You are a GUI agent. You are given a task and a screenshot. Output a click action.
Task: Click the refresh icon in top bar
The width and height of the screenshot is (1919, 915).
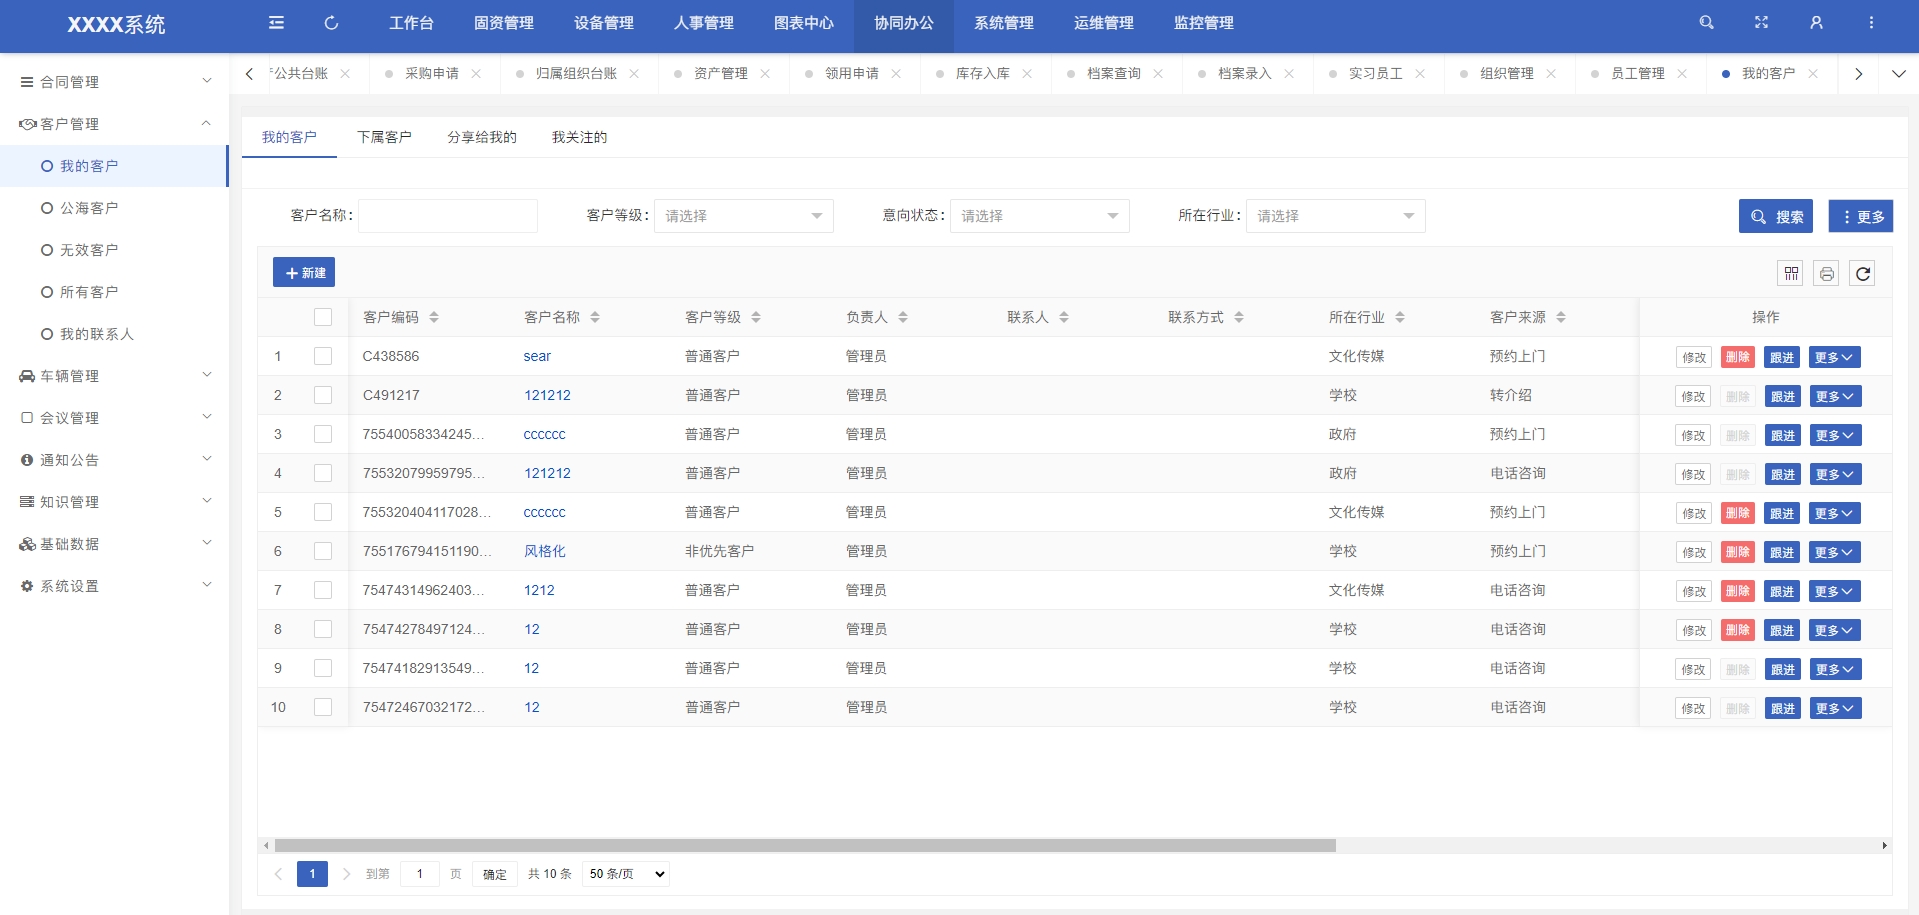[332, 23]
